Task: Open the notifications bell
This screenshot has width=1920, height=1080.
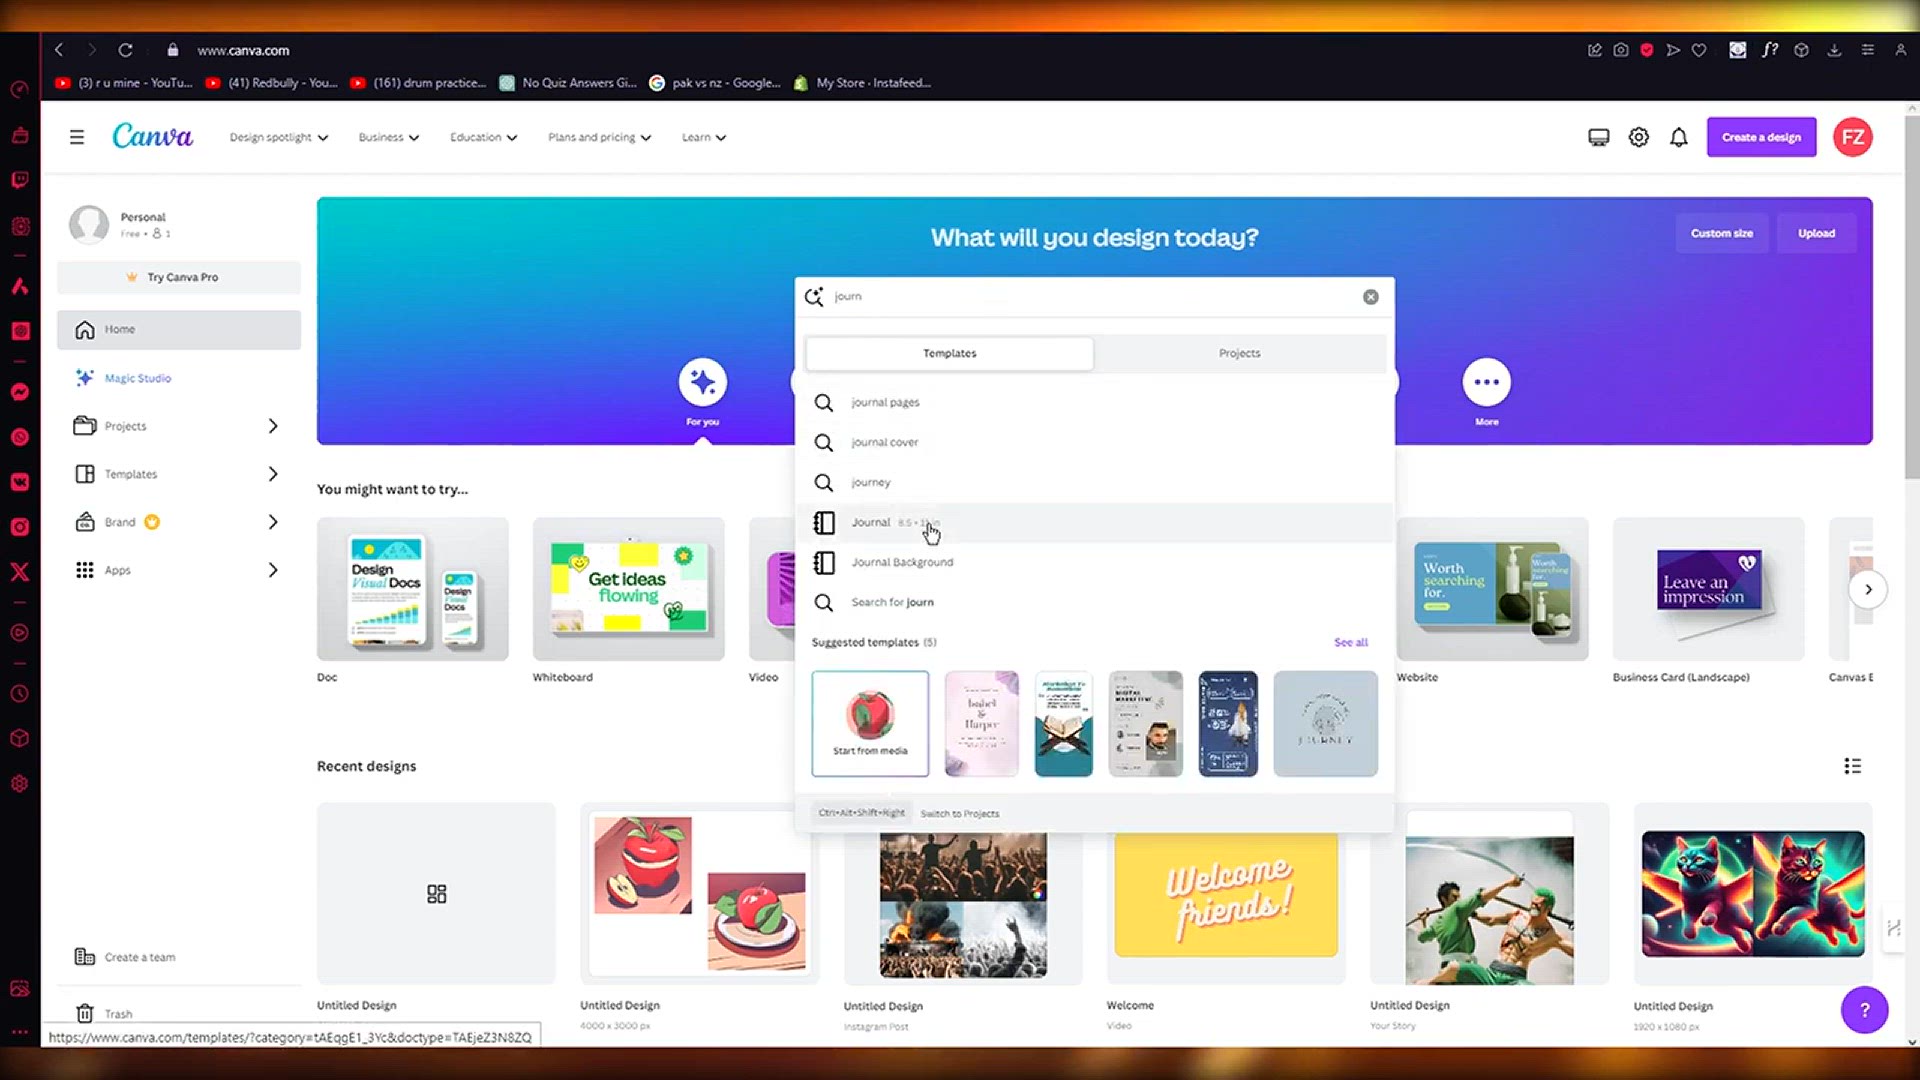Action: (1679, 137)
